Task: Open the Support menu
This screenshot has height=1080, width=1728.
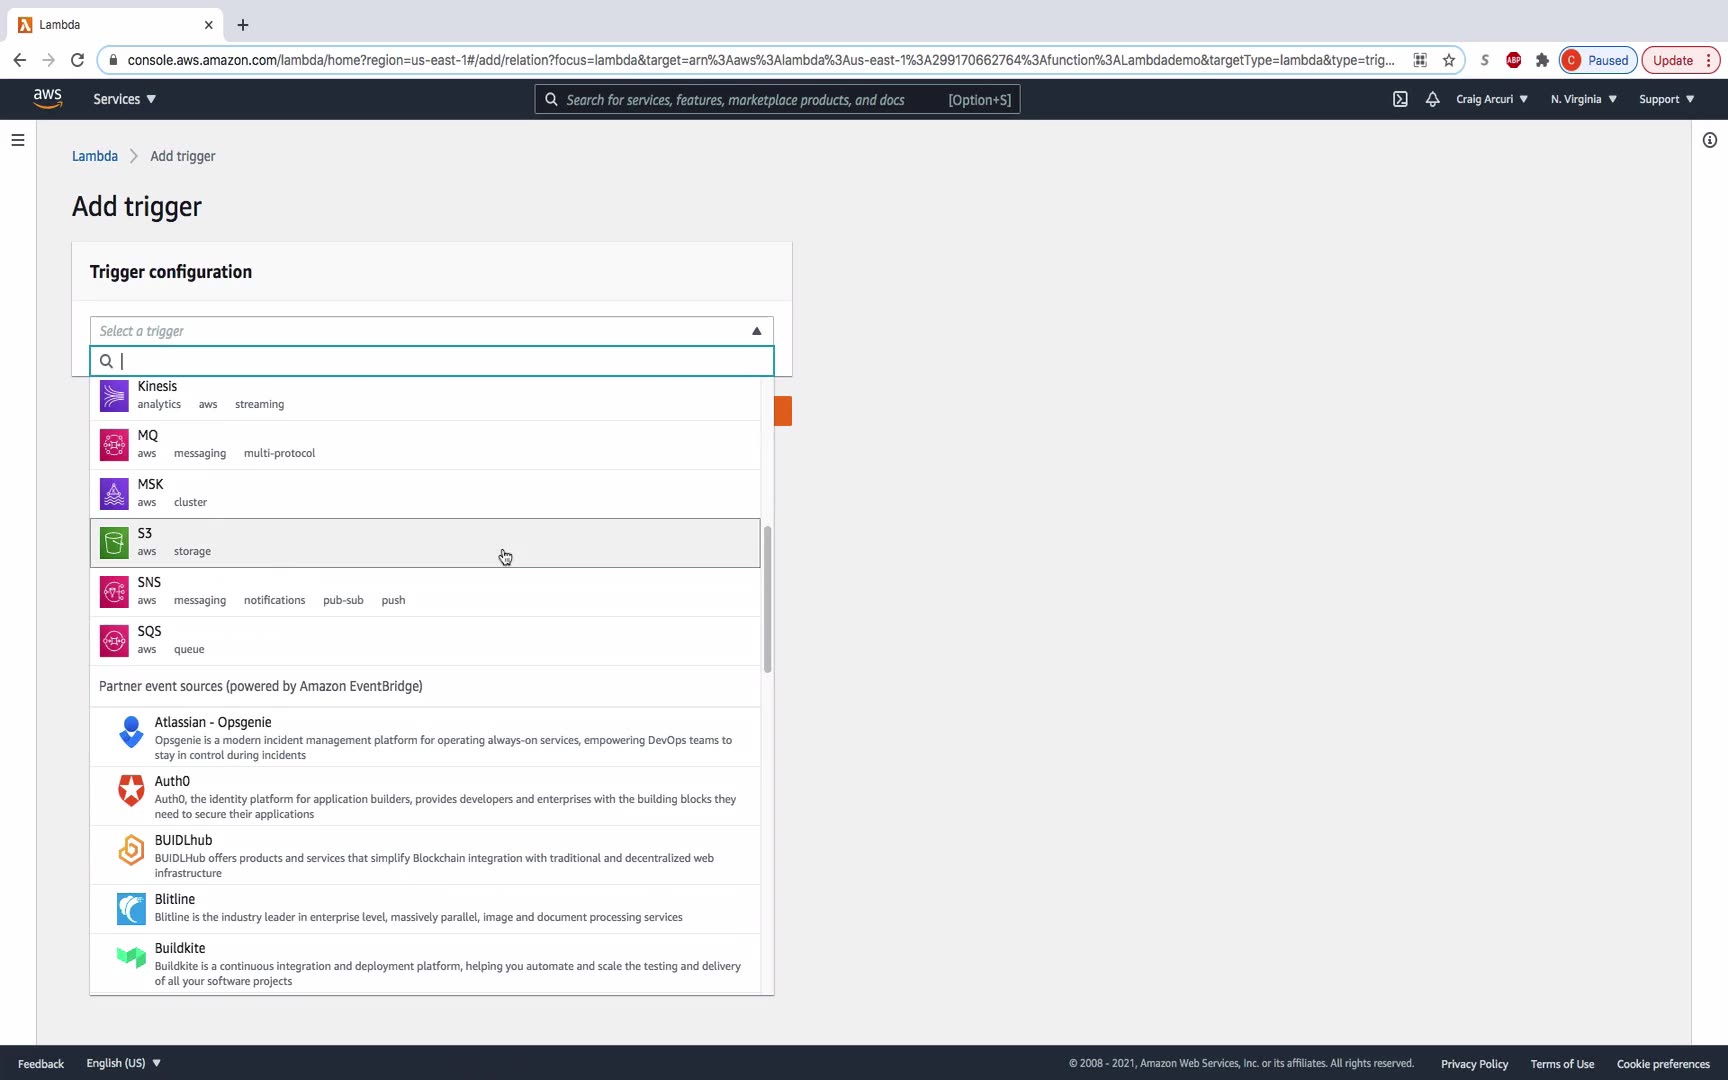Action: pyautogui.click(x=1667, y=99)
